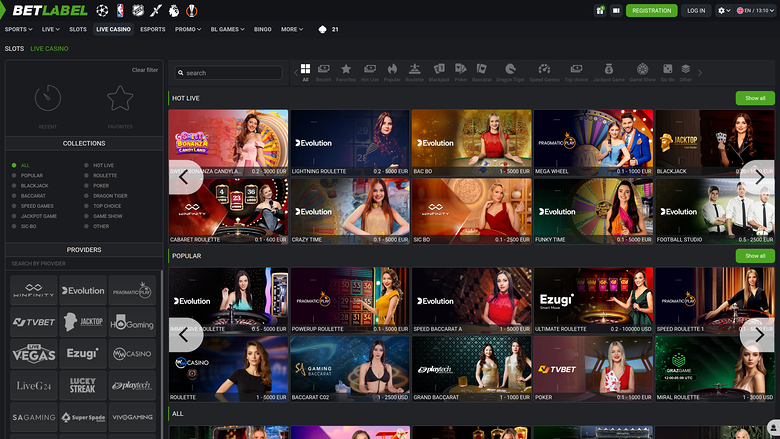This screenshot has width=780, height=439.
Task: Filter games by Popular flame icon
Action: click(x=392, y=72)
